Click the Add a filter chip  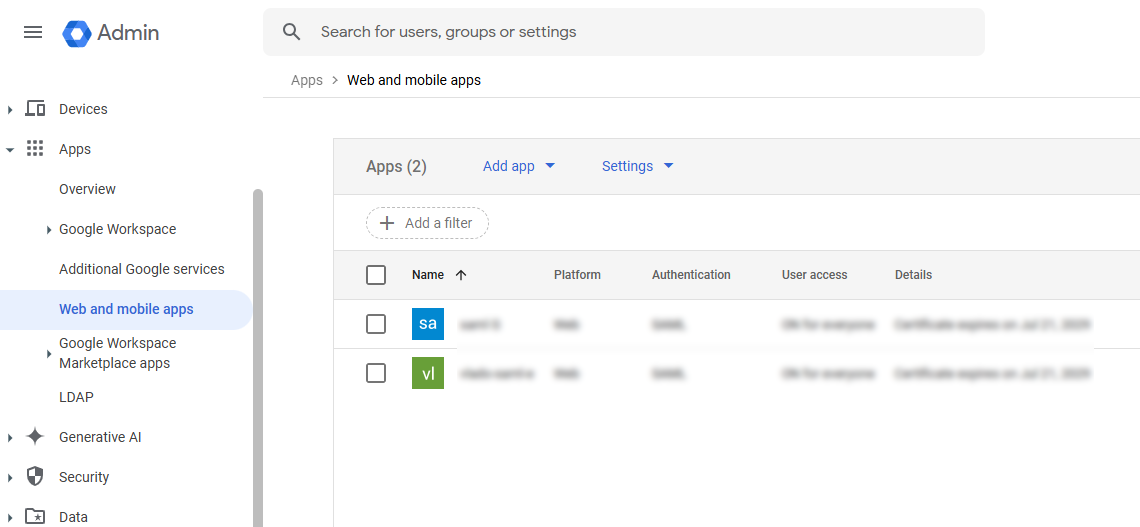click(x=428, y=223)
